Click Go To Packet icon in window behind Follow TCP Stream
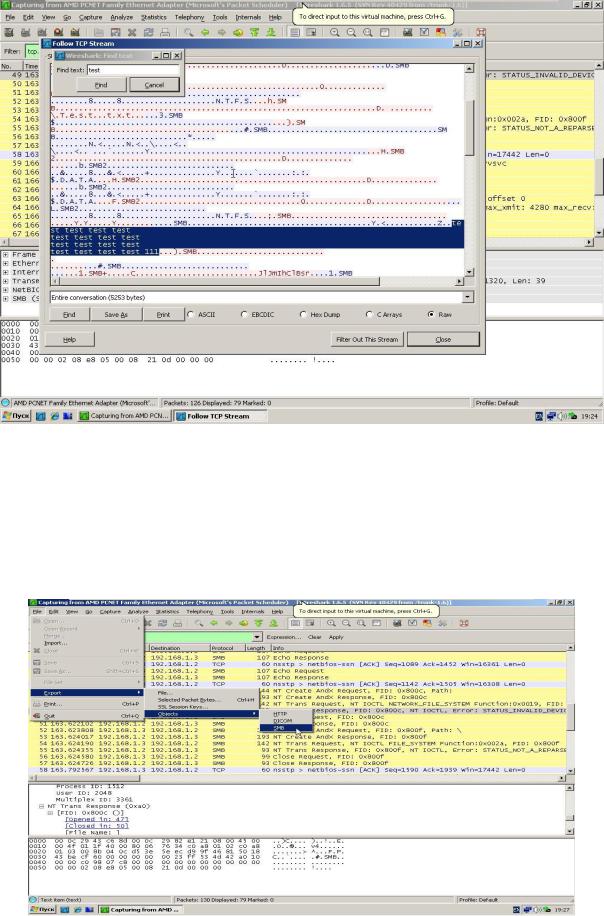This screenshot has width=604, height=916. click(x=238, y=32)
